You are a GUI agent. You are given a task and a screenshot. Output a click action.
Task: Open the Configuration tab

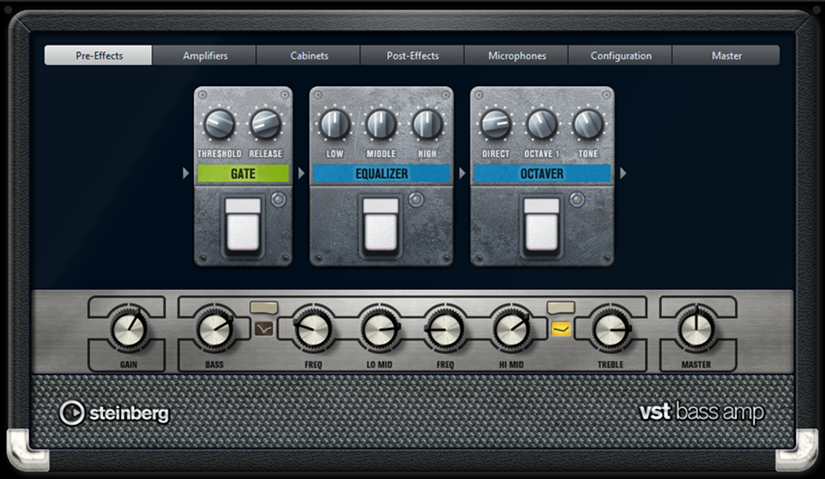(x=621, y=55)
